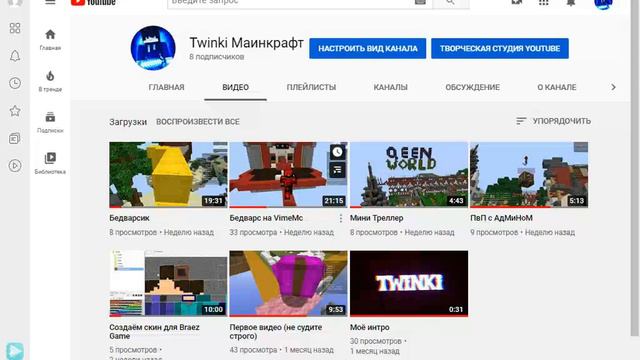This screenshot has width=640, height=360.
Task: Open Первое видео (не судите строго) title
Action: click(x=276, y=331)
